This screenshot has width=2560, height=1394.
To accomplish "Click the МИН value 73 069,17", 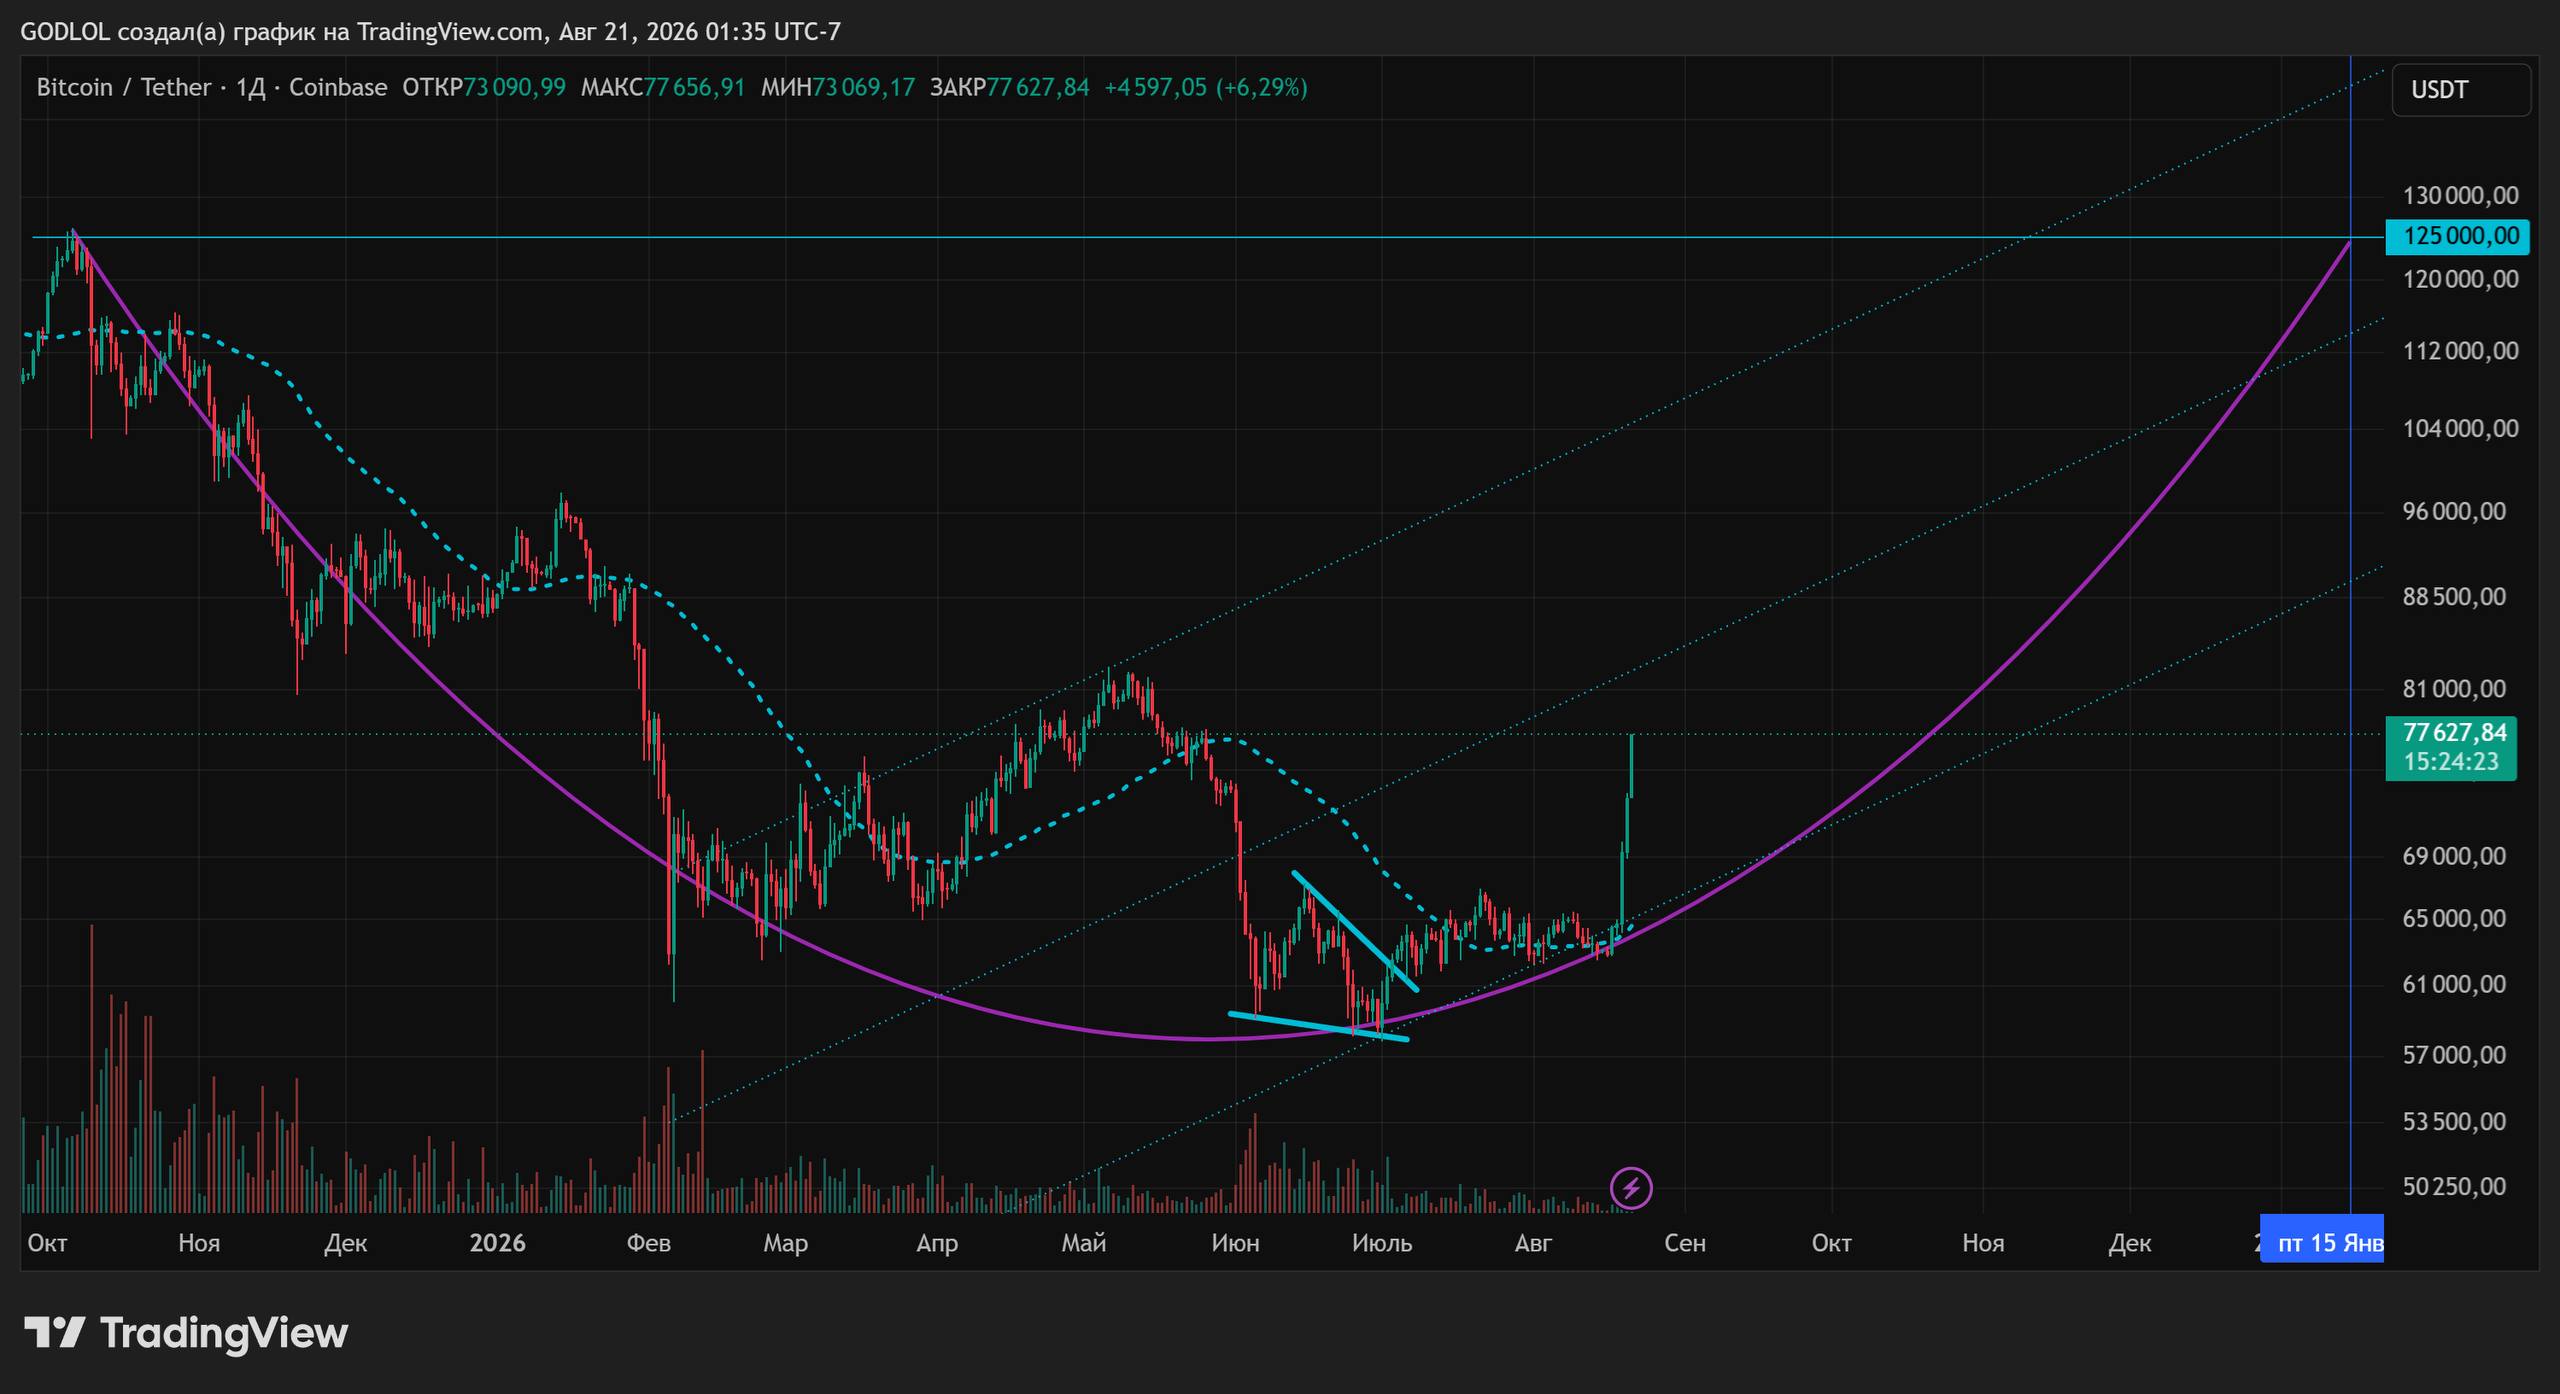I will (863, 88).
